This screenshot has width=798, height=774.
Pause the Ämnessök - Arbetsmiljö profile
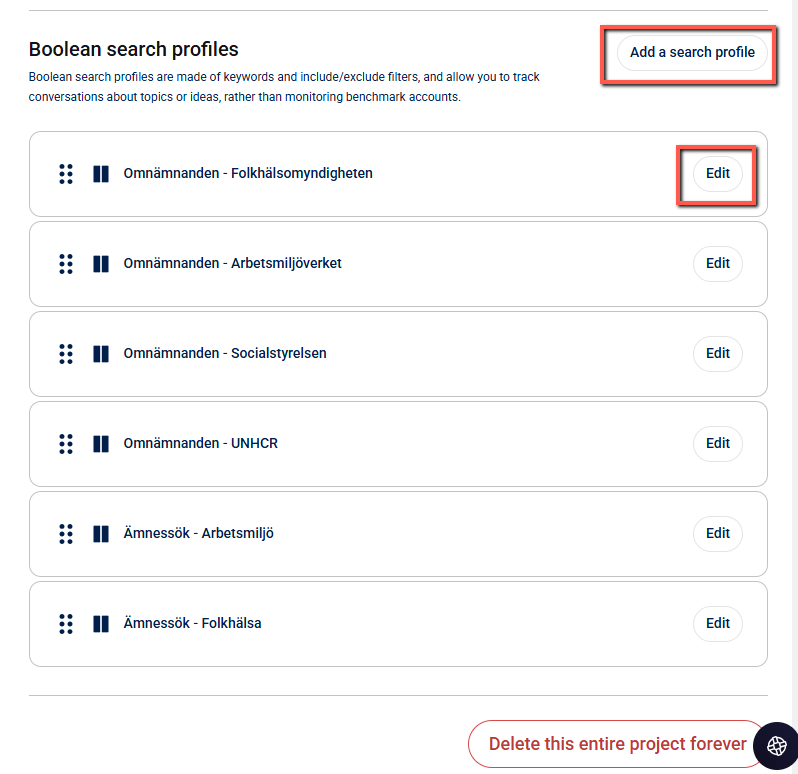click(x=100, y=534)
